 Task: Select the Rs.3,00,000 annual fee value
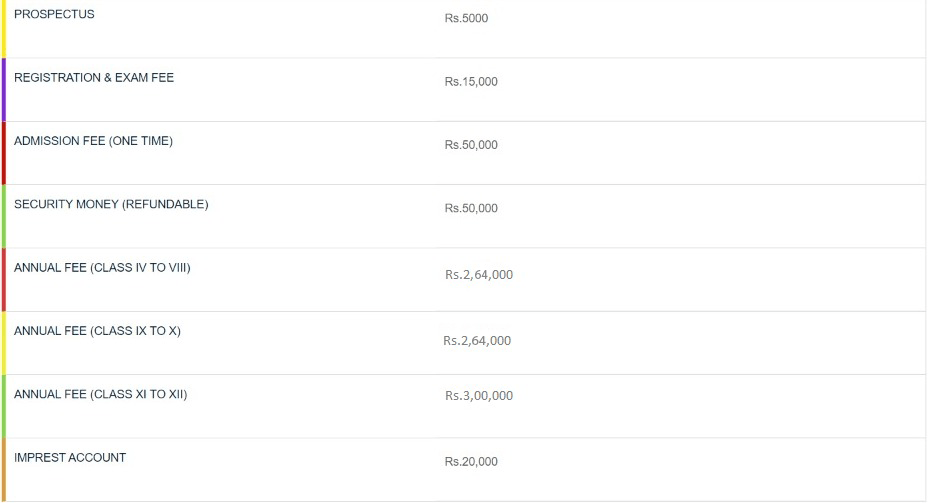point(479,395)
